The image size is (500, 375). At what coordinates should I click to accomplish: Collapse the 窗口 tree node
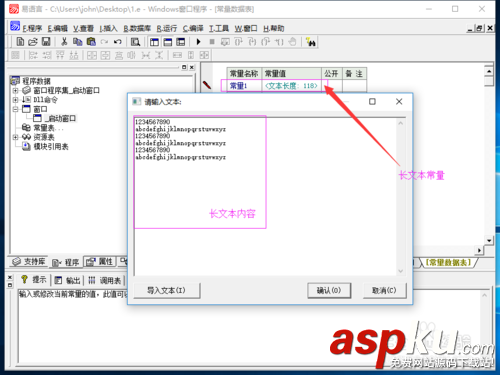pyautogui.click(x=15, y=109)
